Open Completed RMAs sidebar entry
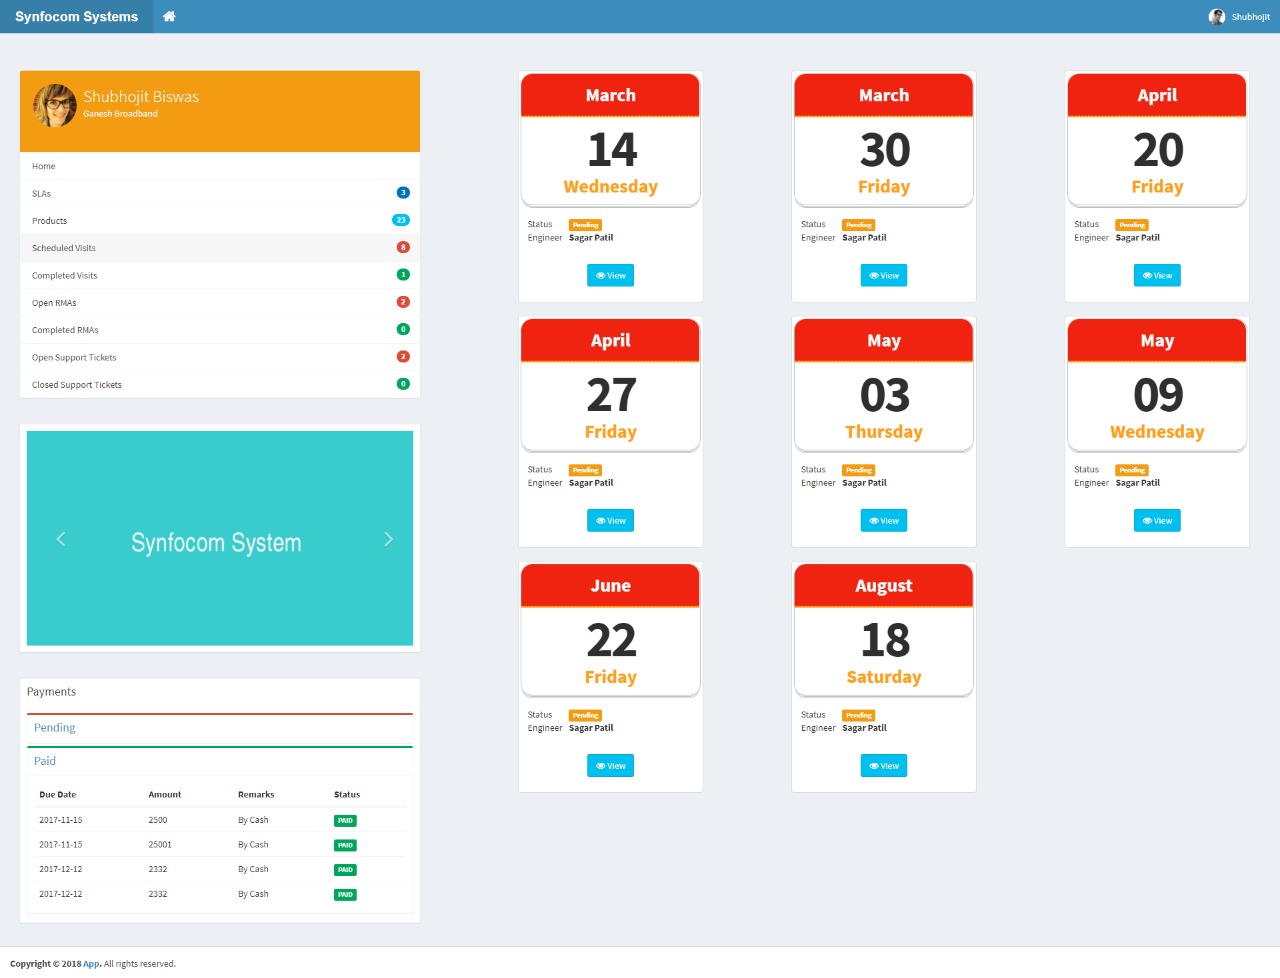The height and width of the screenshot is (978, 1280). [220, 330]
